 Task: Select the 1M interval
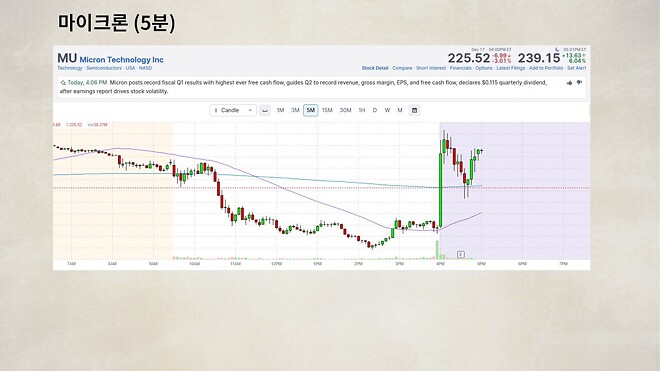coord(280,110)
